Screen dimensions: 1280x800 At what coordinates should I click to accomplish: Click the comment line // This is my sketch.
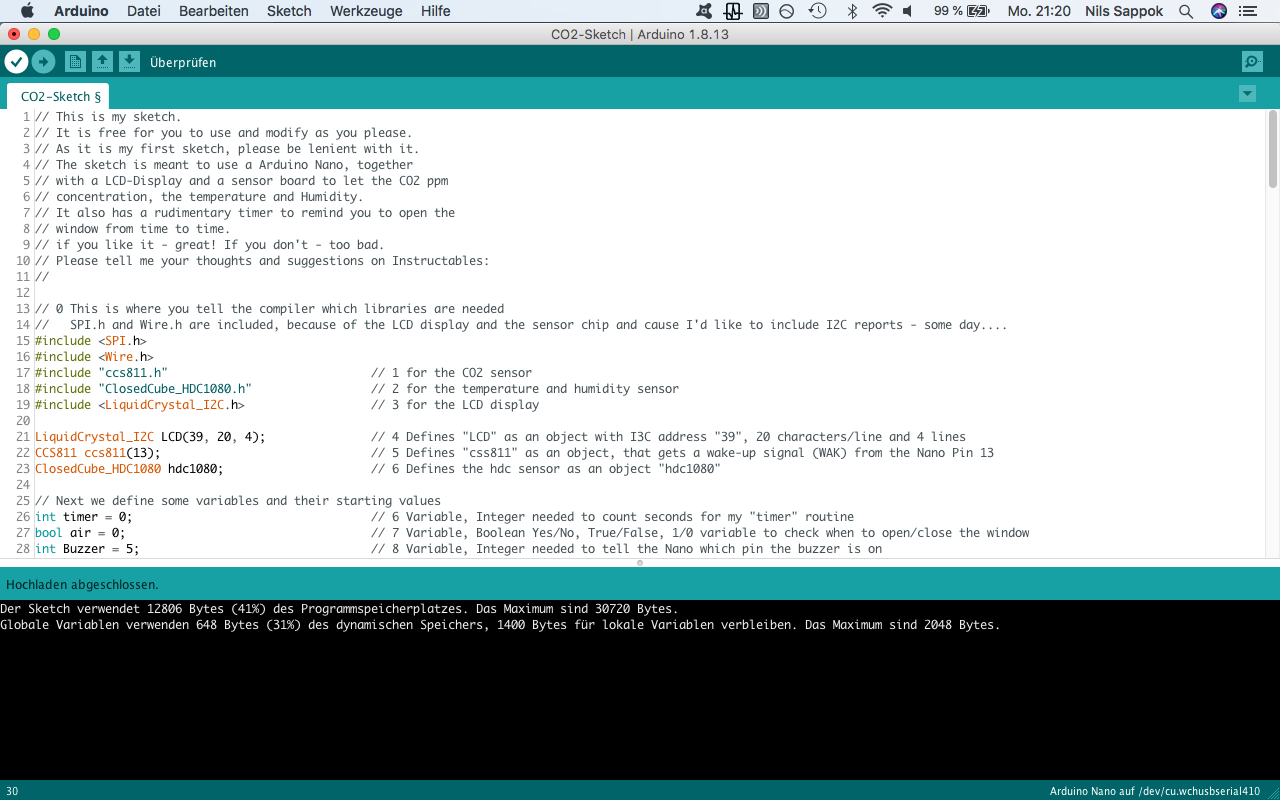tap(108, 117)
